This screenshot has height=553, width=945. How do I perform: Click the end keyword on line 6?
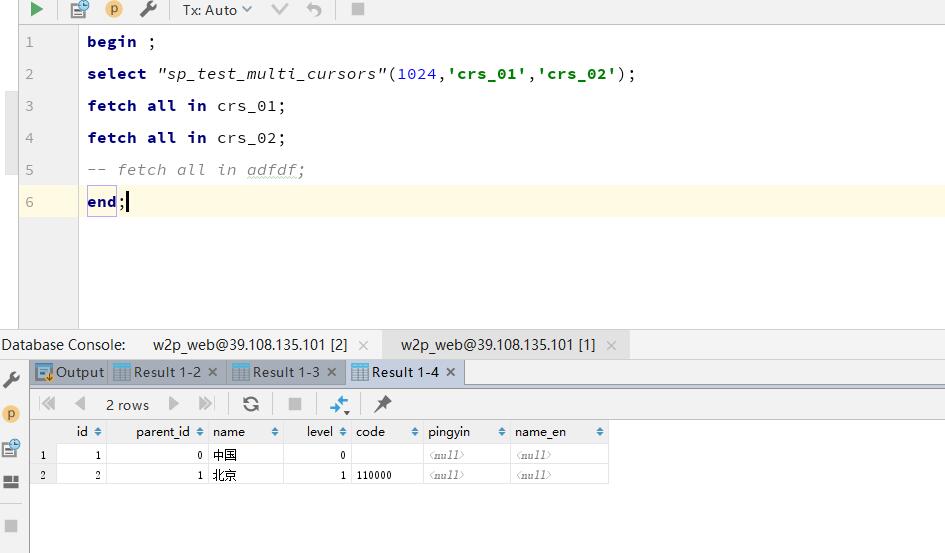[x=101, y=202]
